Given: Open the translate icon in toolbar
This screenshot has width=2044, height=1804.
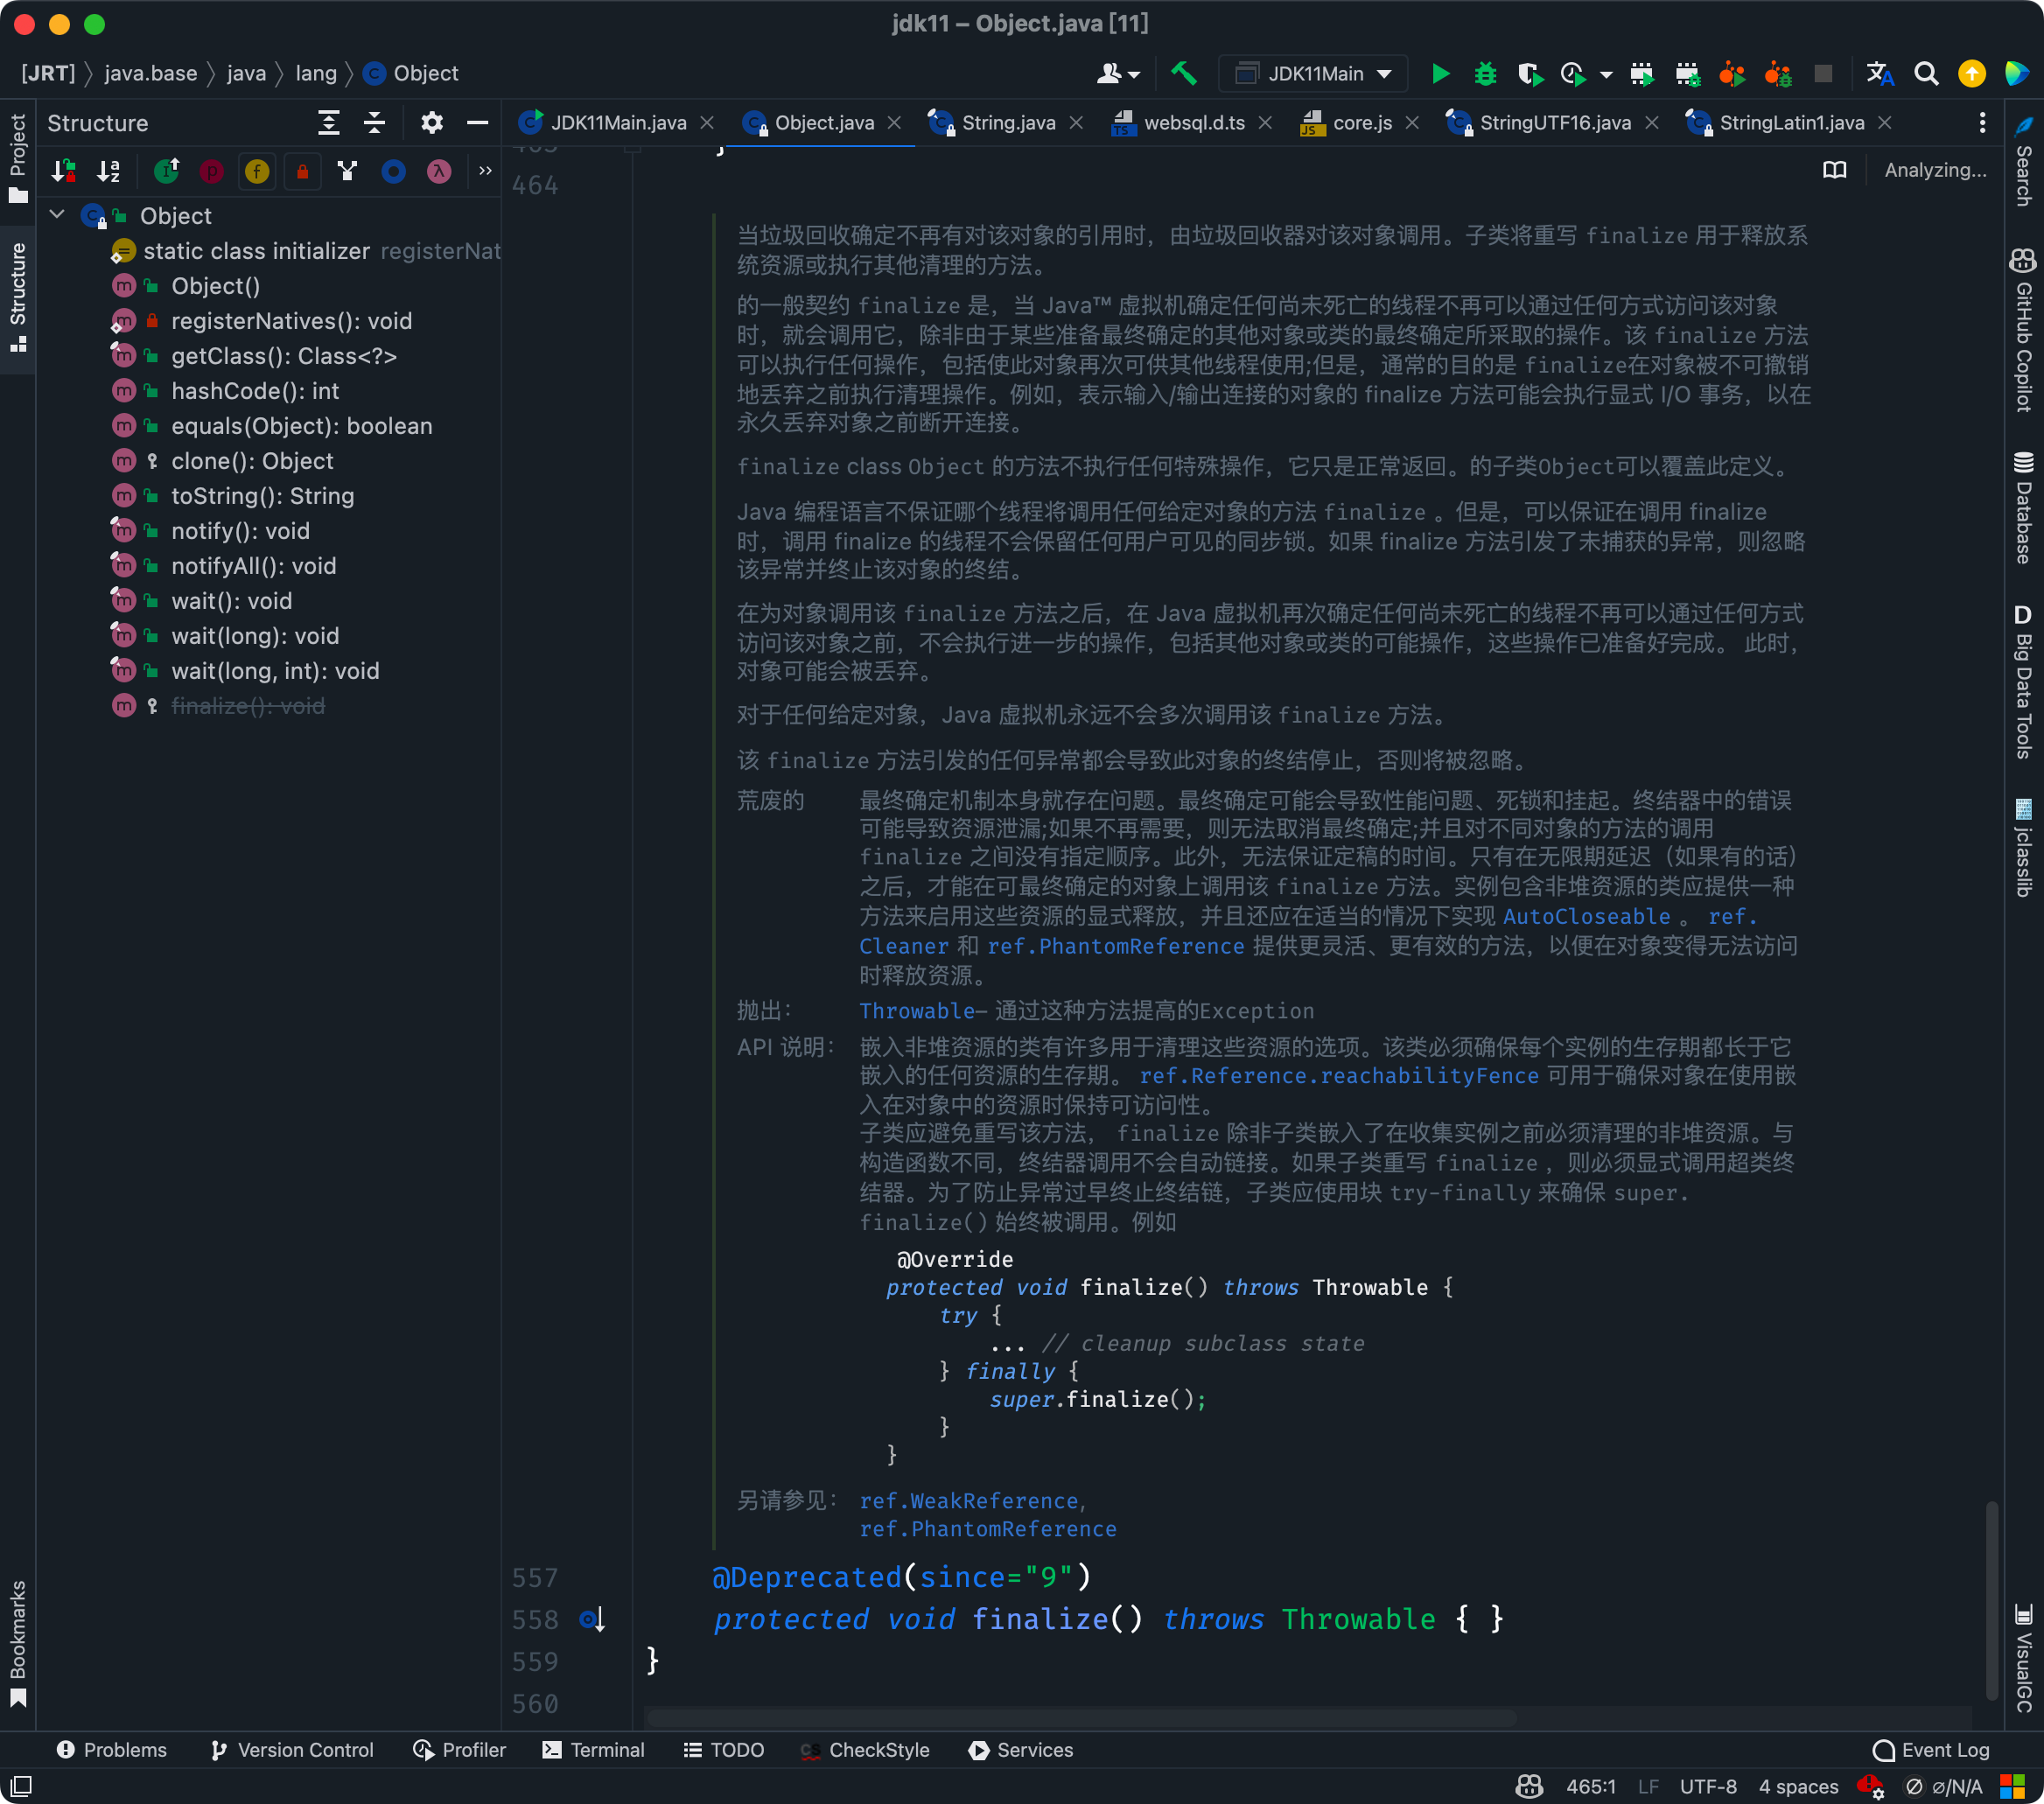Looking at the screenshot, I should pos(1879,74).
